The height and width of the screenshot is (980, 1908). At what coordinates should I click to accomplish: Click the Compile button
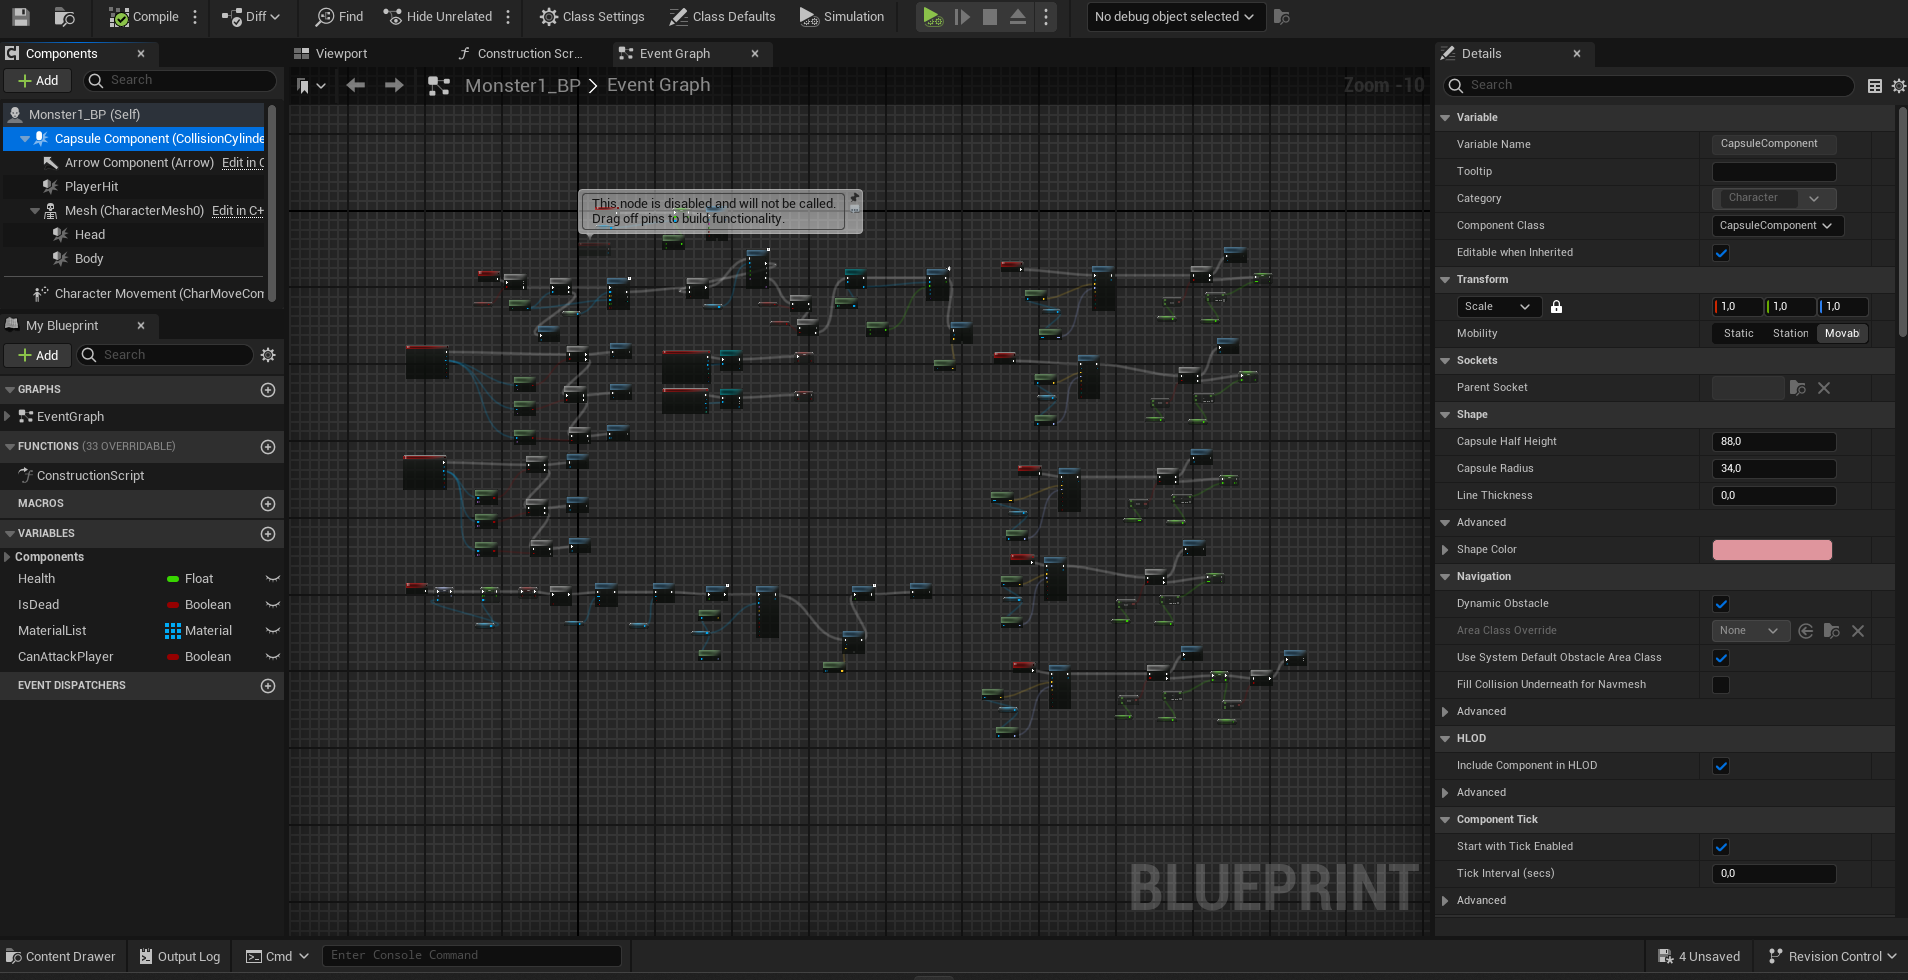click(x=144, y=17)
